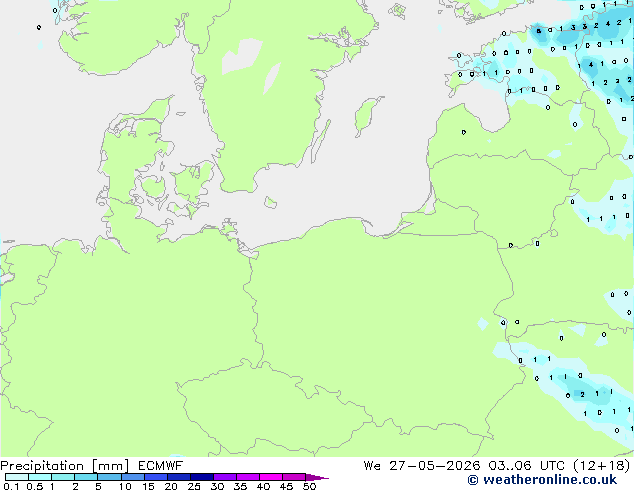
Task: Click the legend label '20'
Action: point(171,486)
